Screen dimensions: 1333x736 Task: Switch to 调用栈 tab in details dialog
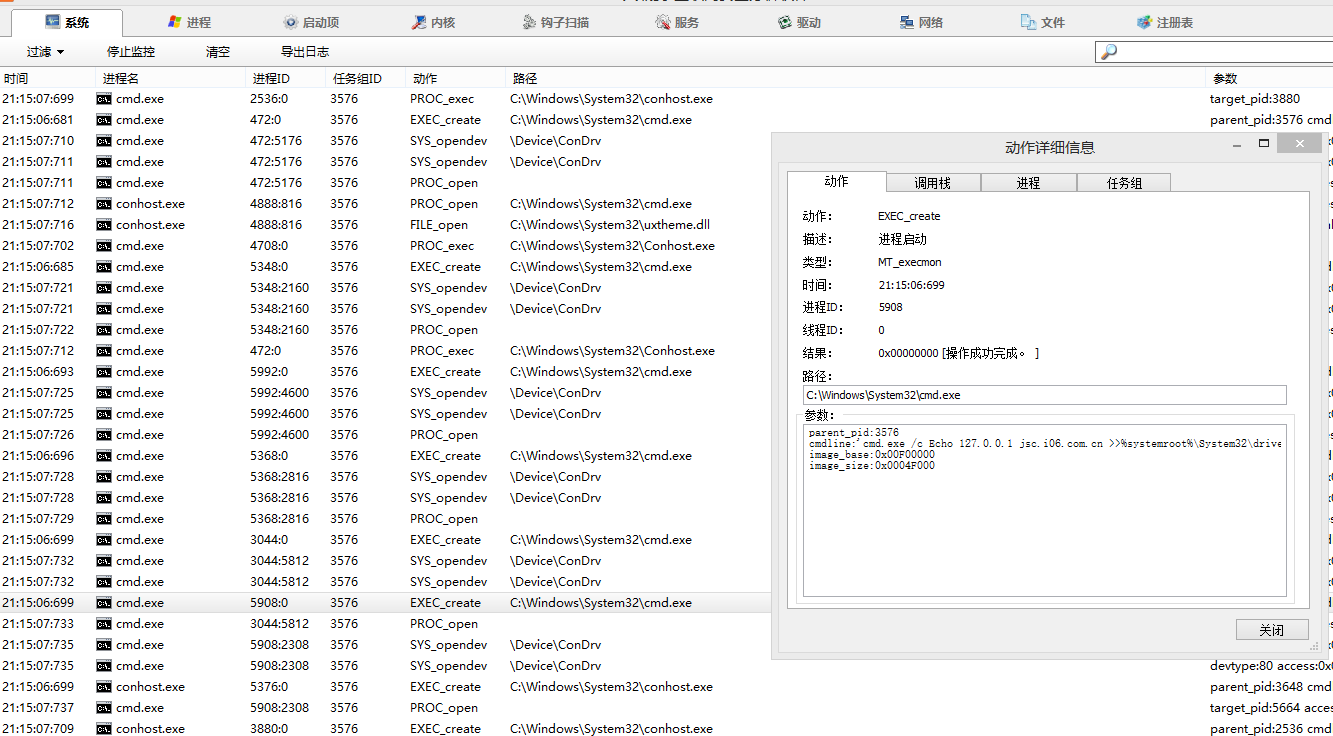click(x=932, y=183)
